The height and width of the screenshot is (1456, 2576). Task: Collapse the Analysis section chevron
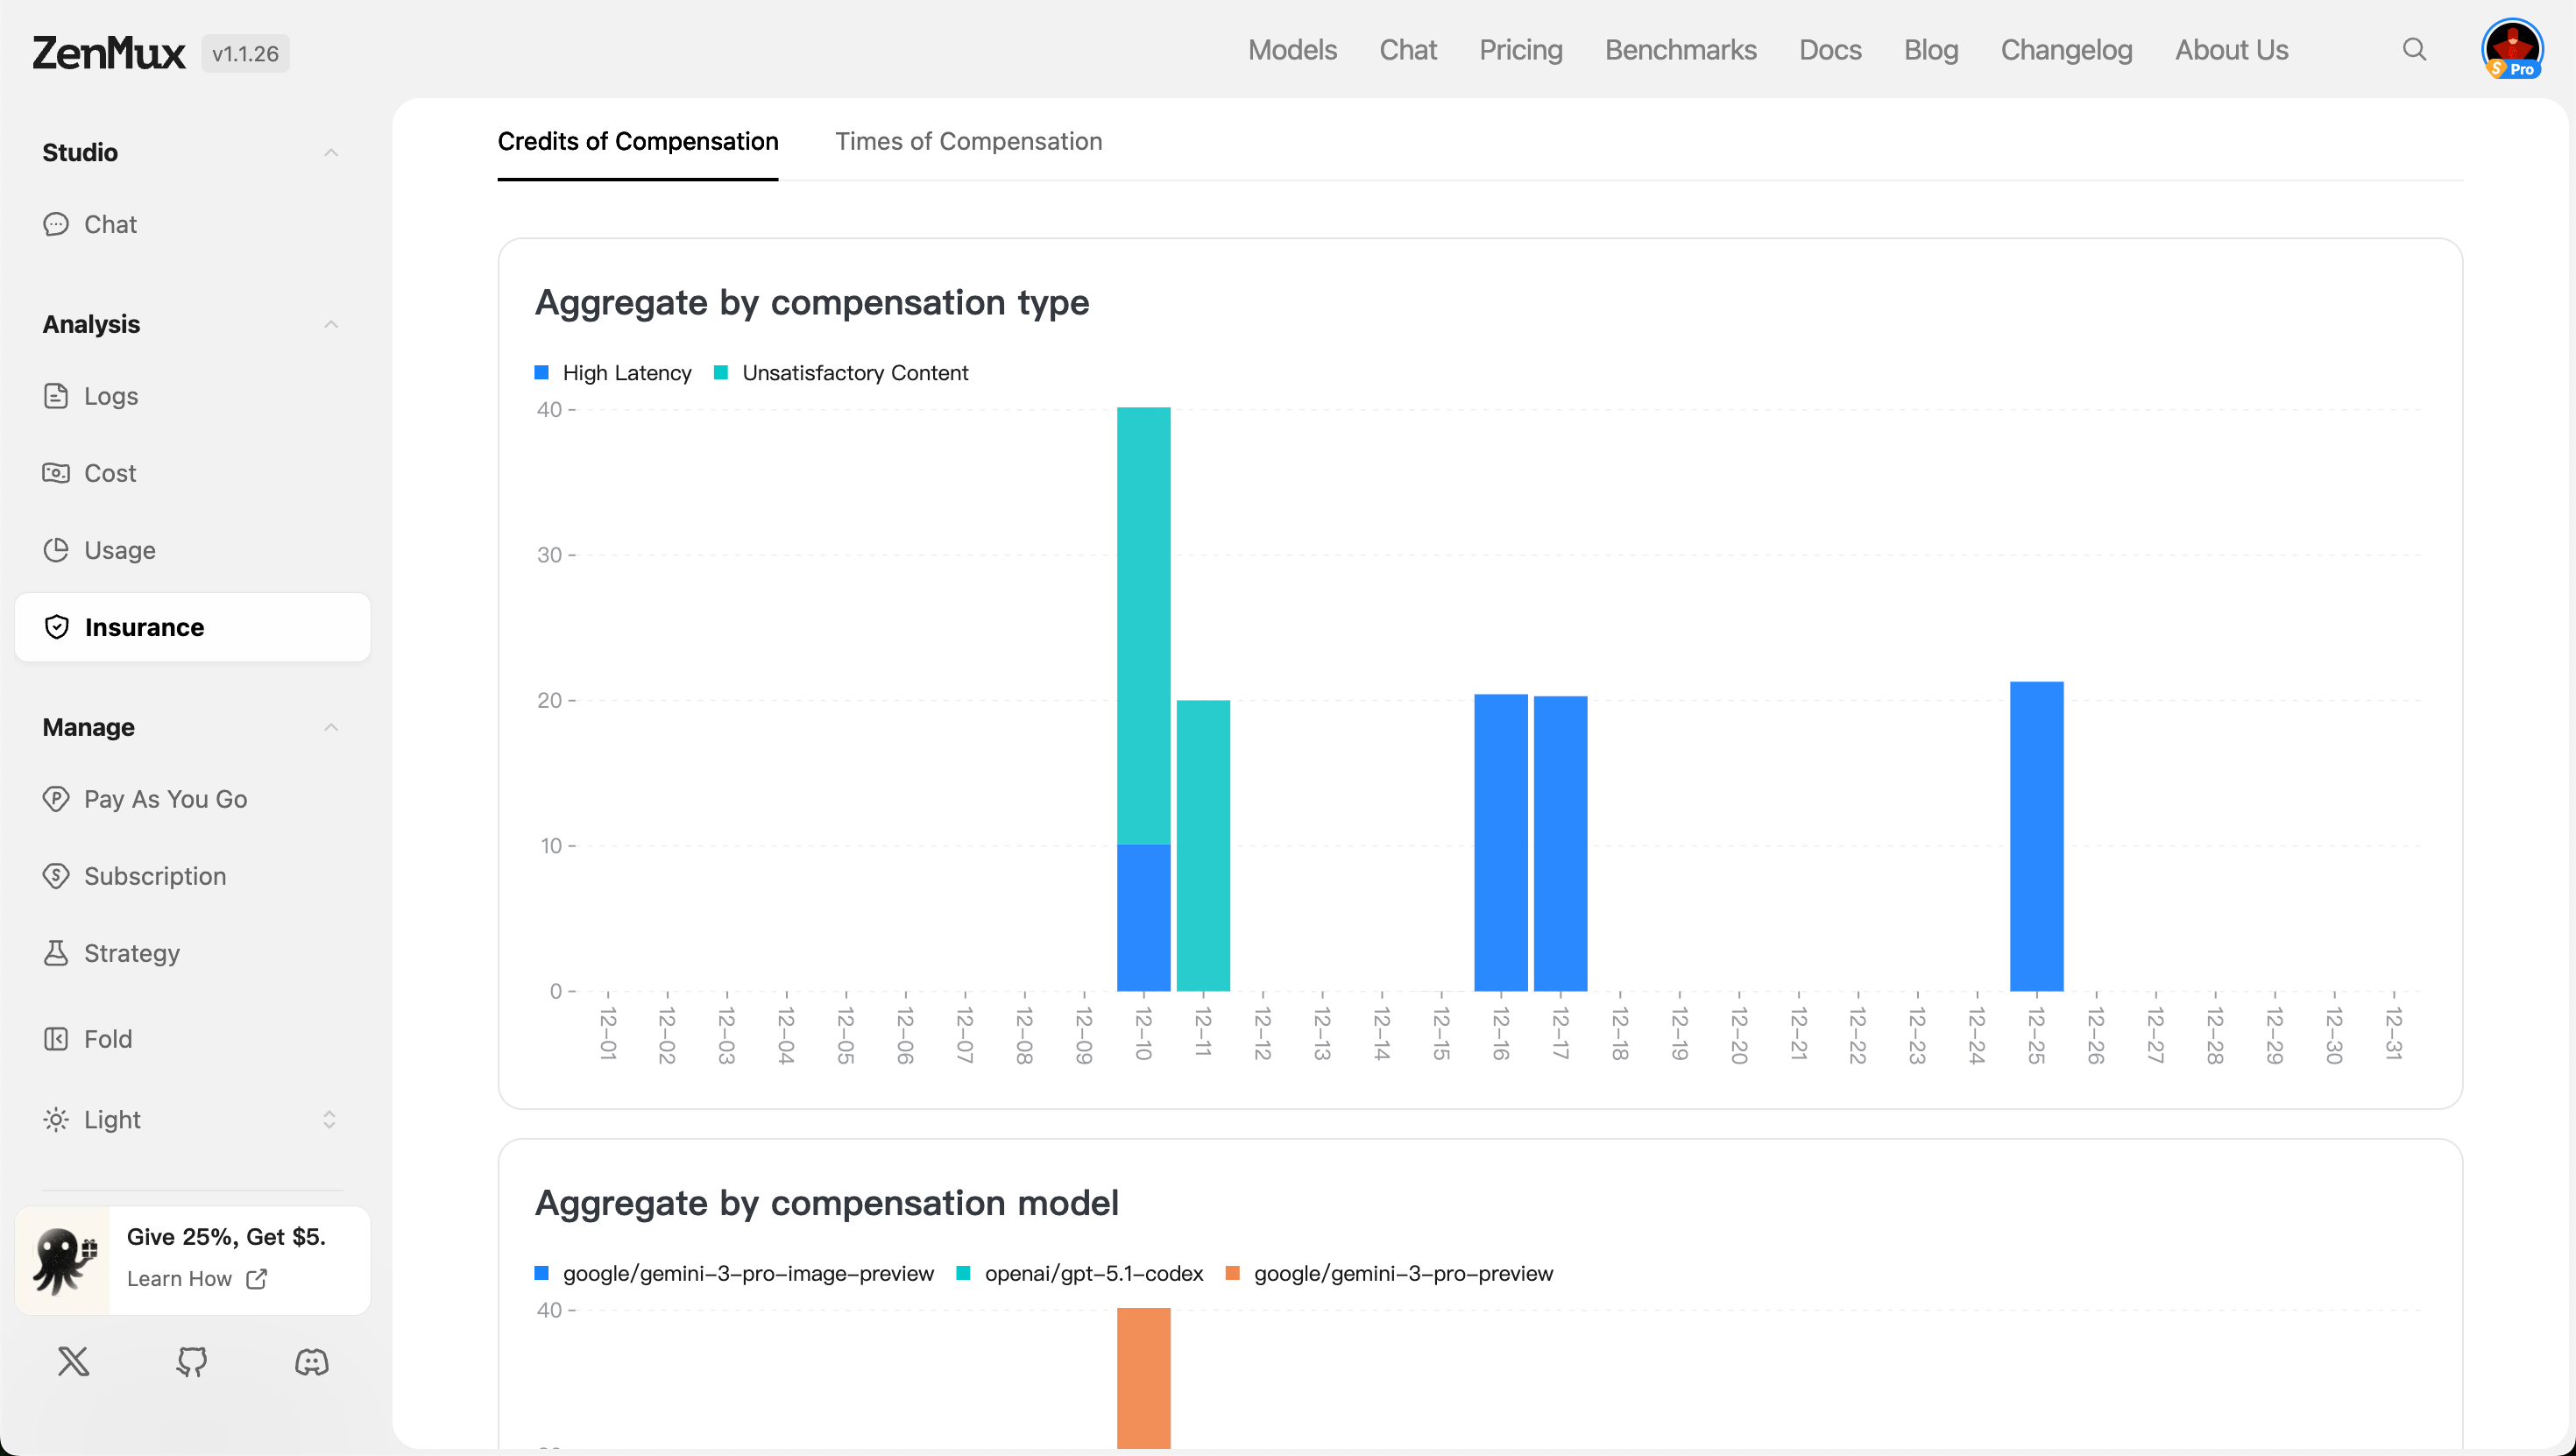coord(331,324)
